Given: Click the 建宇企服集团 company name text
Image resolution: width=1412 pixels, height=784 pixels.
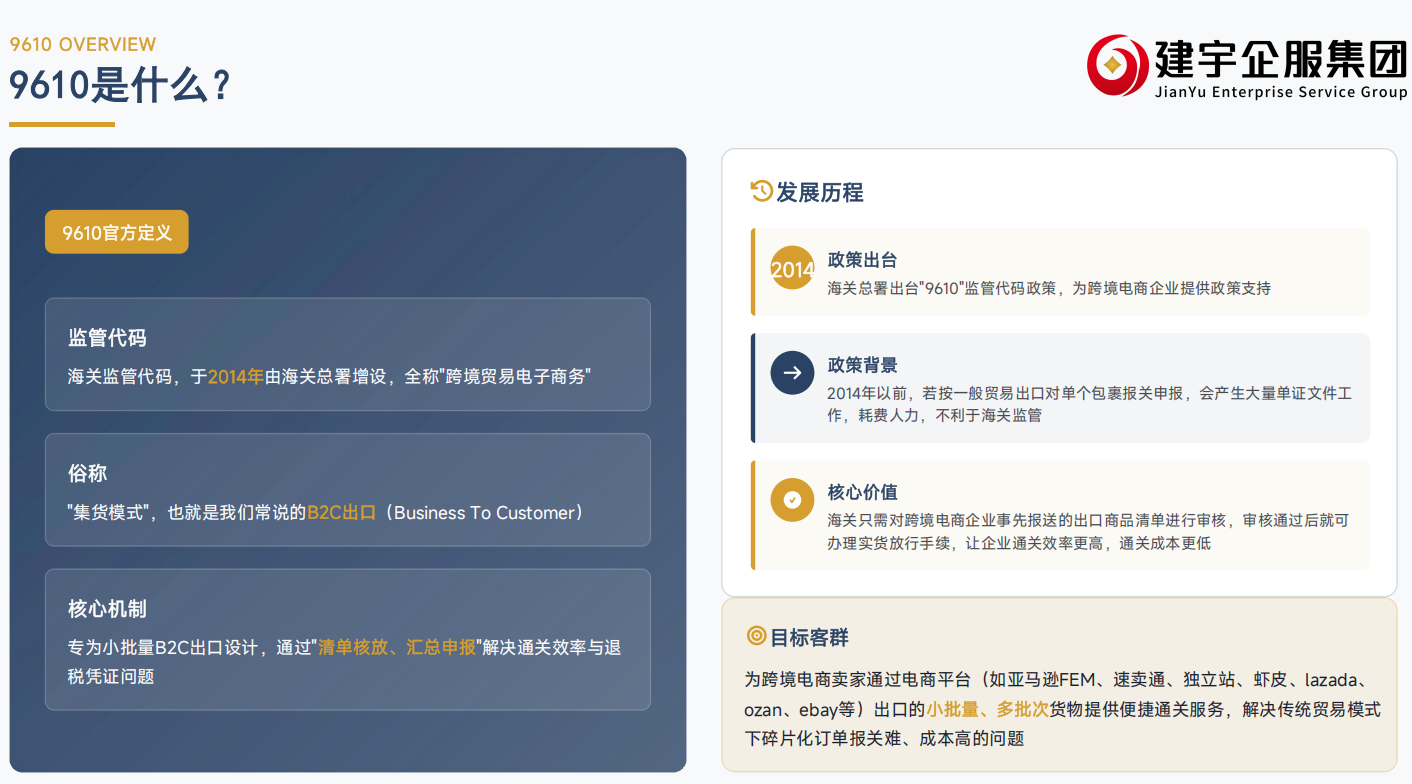Looking at the screenshot, I should pyautogui.click(x=1280, y=61).
